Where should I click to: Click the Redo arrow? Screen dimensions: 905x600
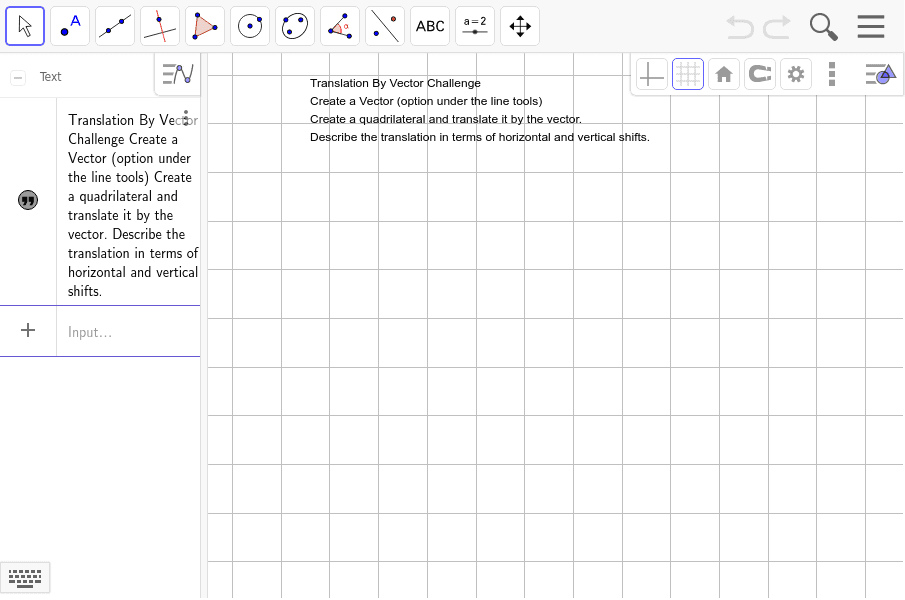777,27
